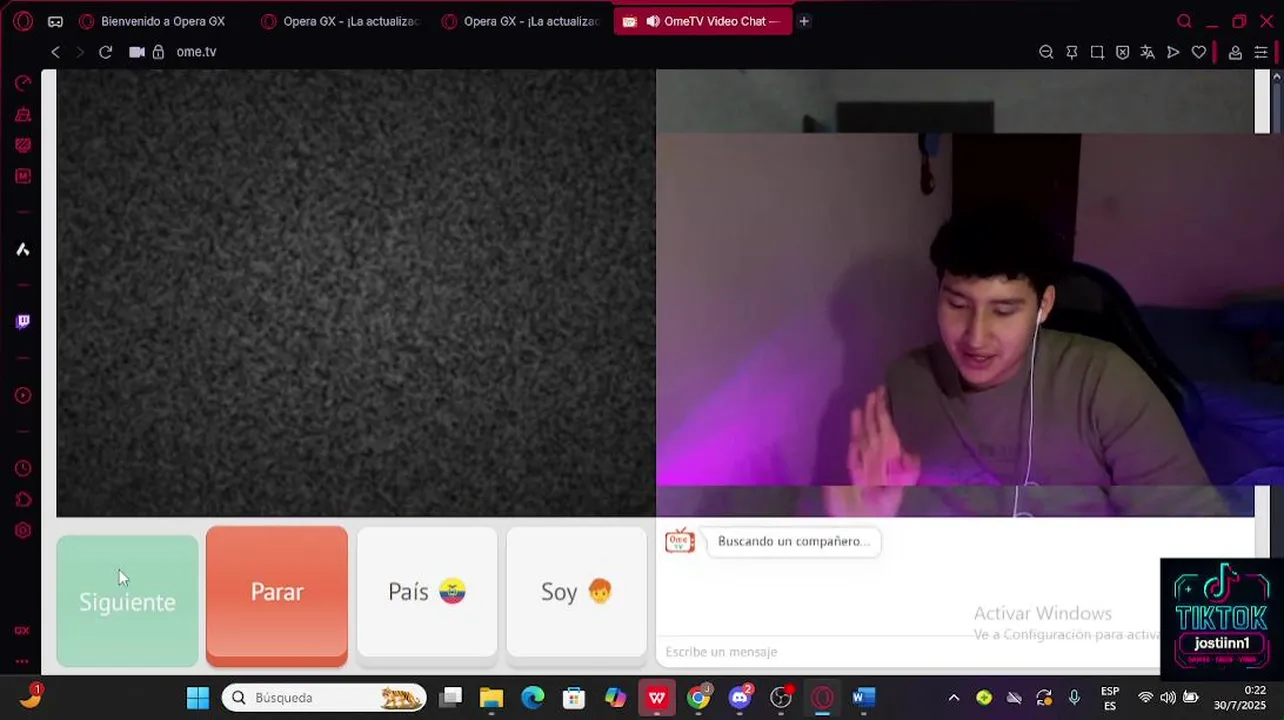The image size is (1284, 720).
Task: Mute the OmeTV tab audio icon
Action: tap(653, 21)
